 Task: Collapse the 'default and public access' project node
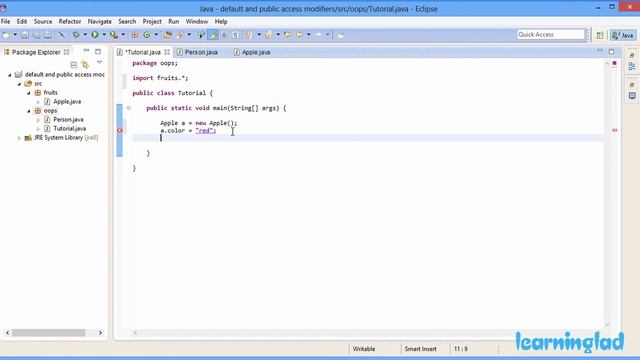coord(10,75)
